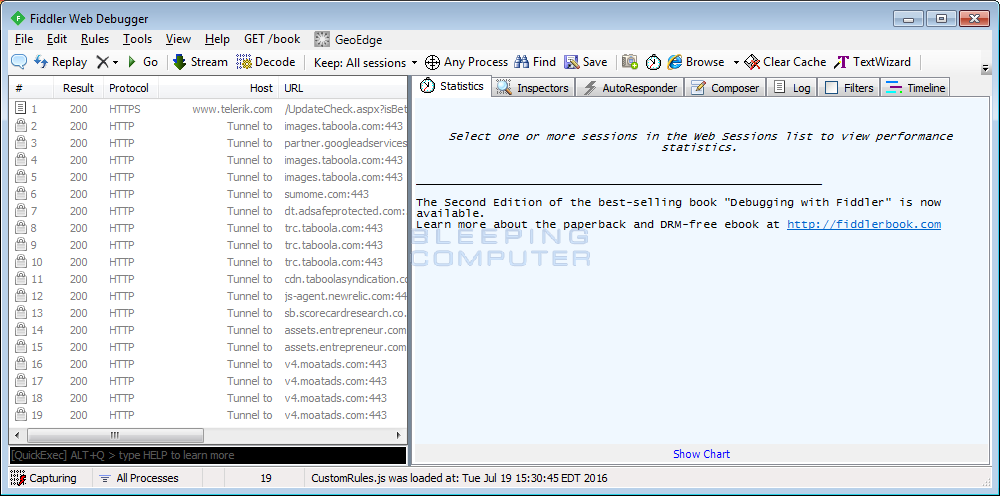Click the camera screenshot icon

coord(629,62)
